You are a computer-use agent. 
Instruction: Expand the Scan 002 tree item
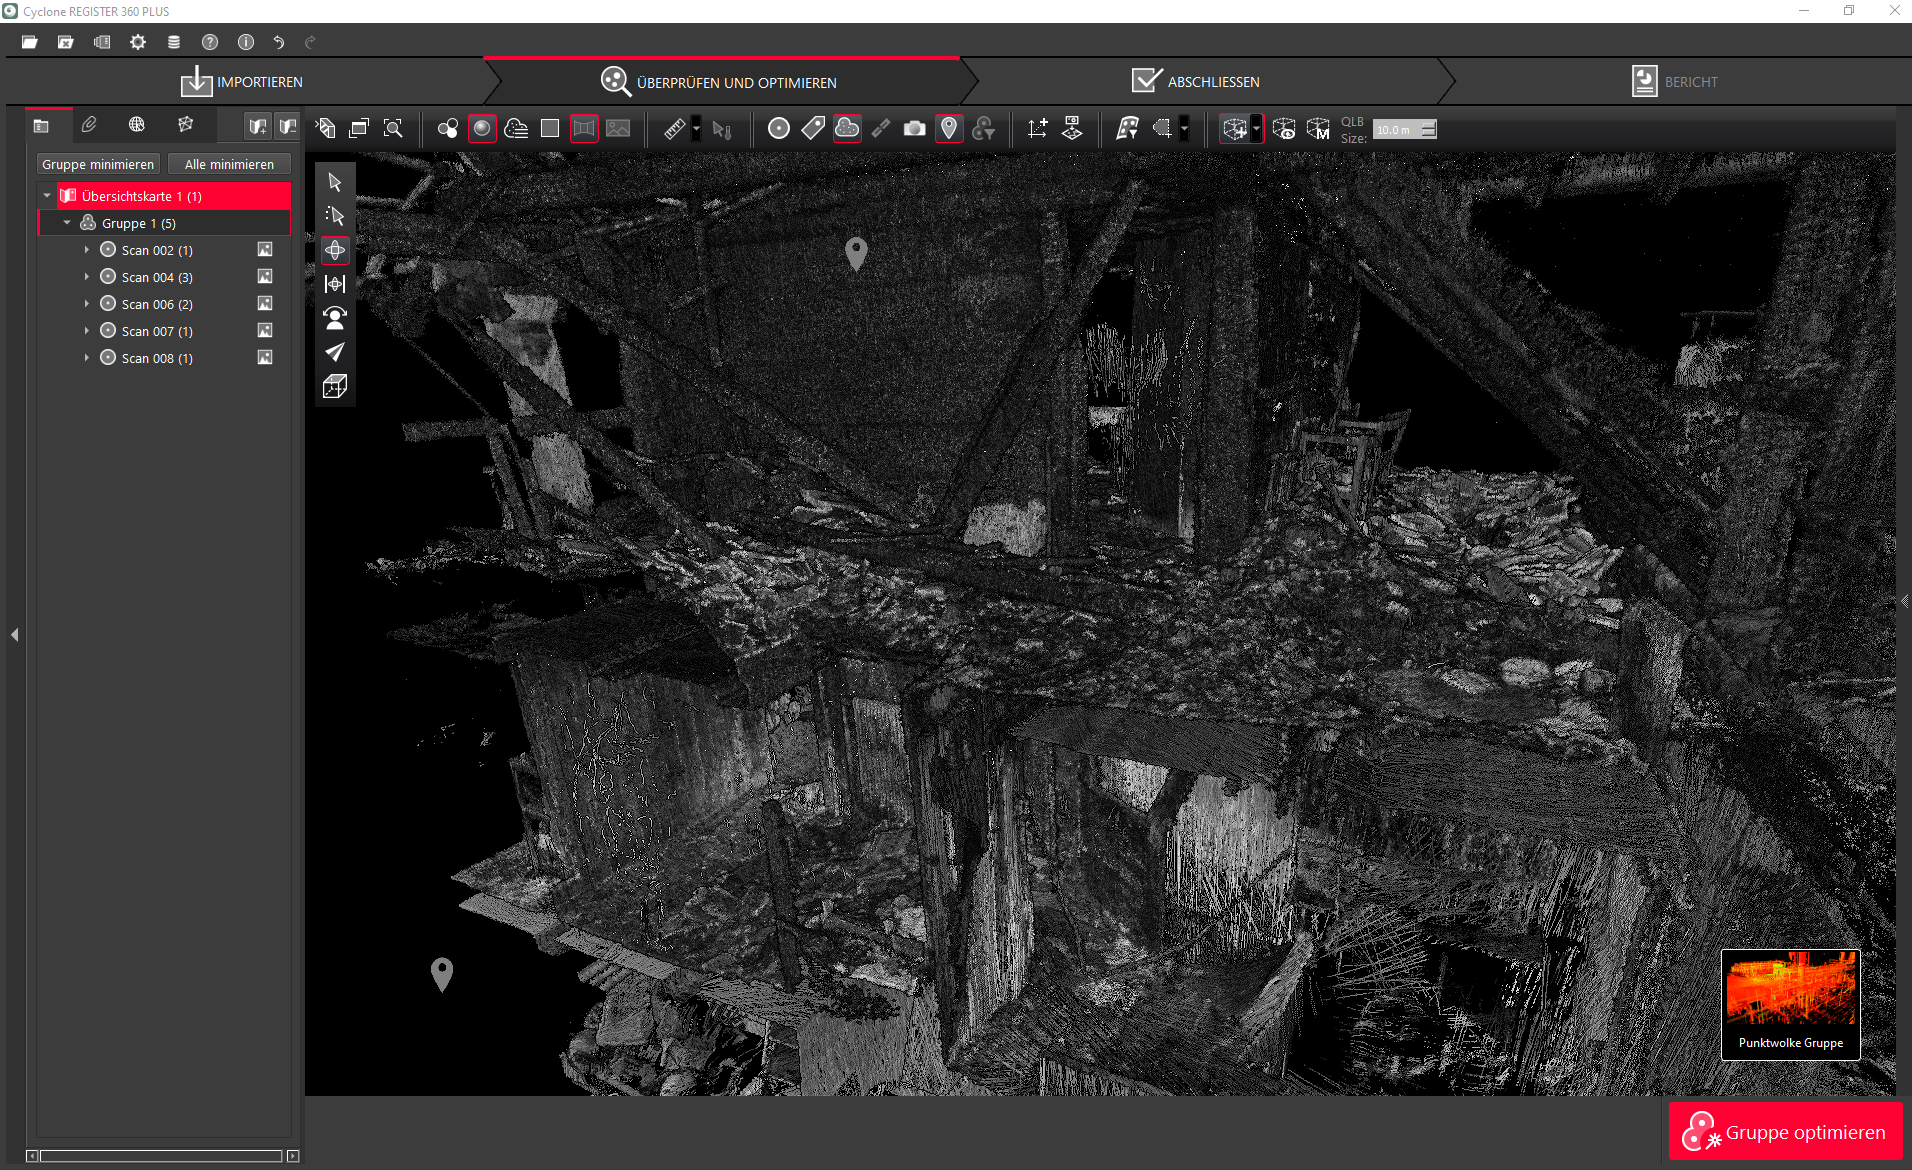[86, 249]
